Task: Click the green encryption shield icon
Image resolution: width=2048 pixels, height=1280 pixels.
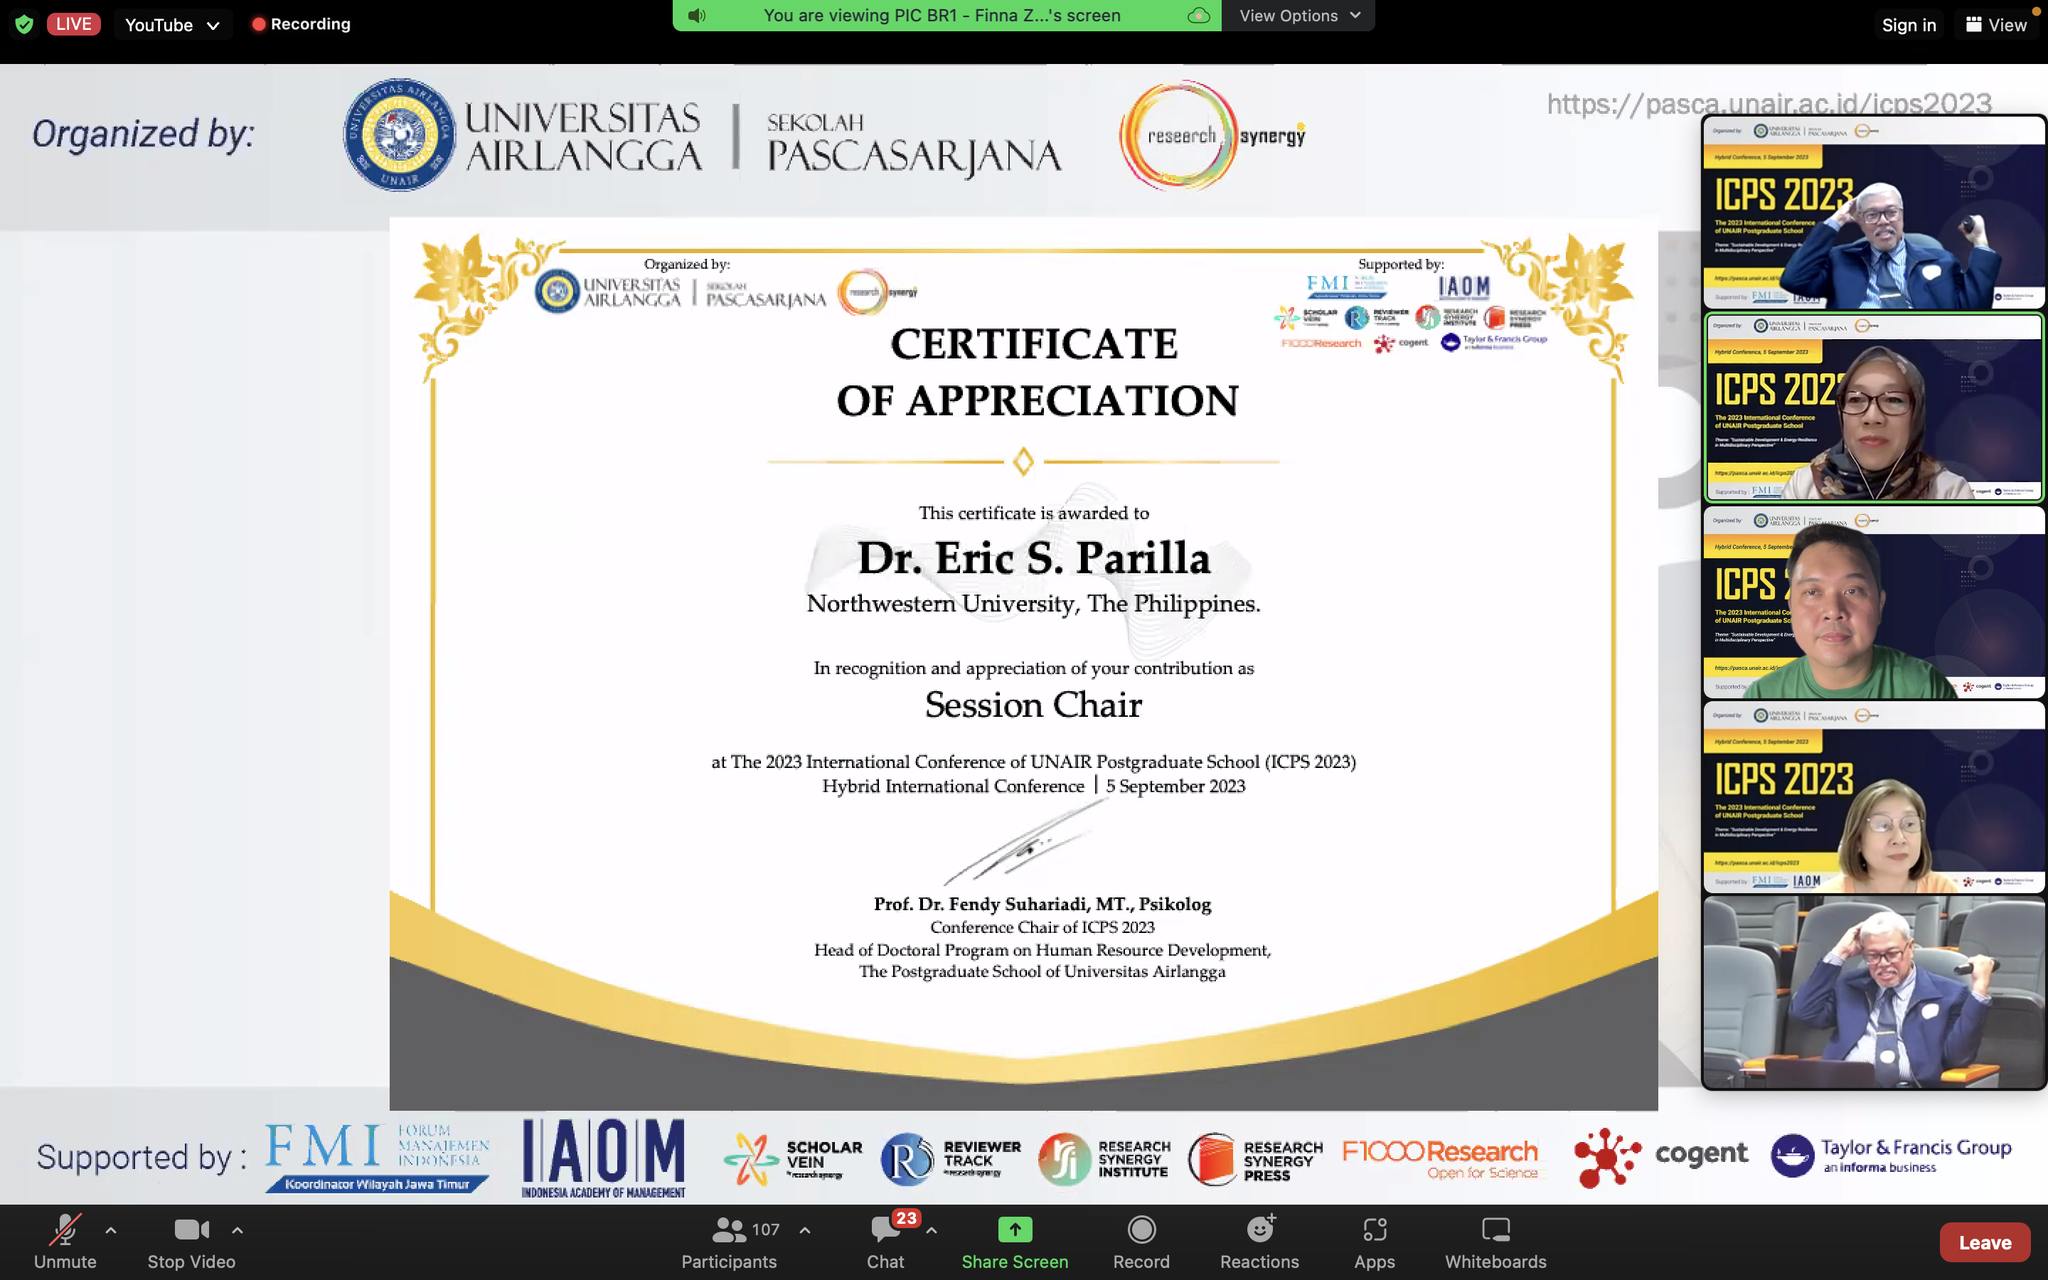Action: 24,24
